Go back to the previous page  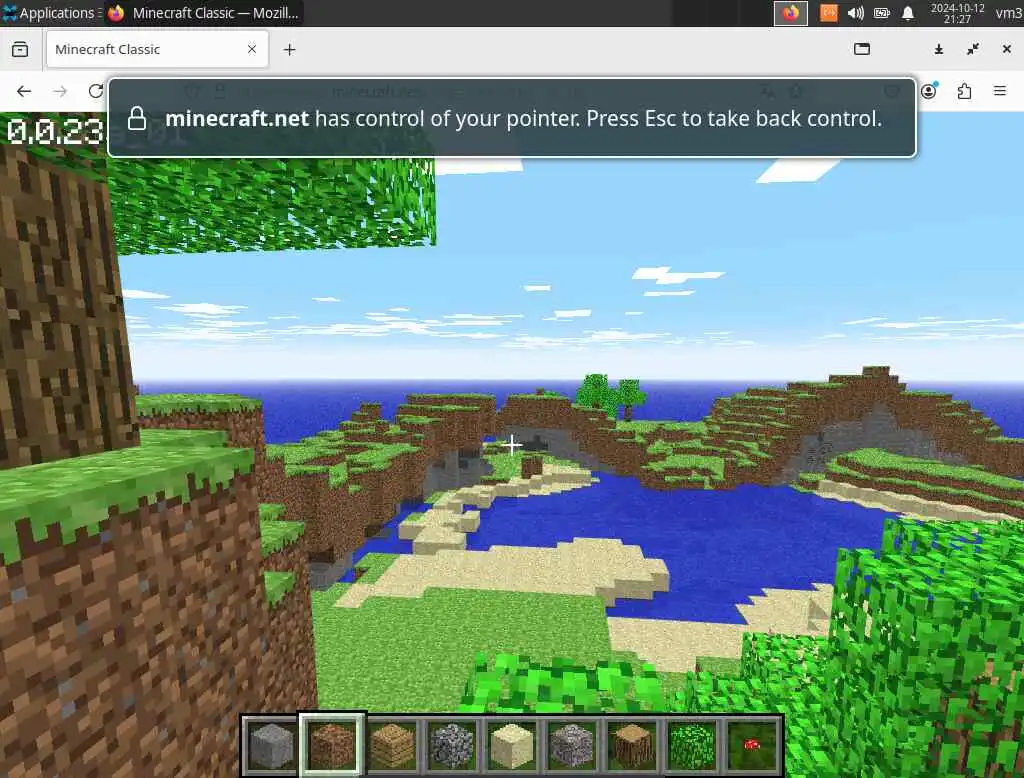point(24,91)
